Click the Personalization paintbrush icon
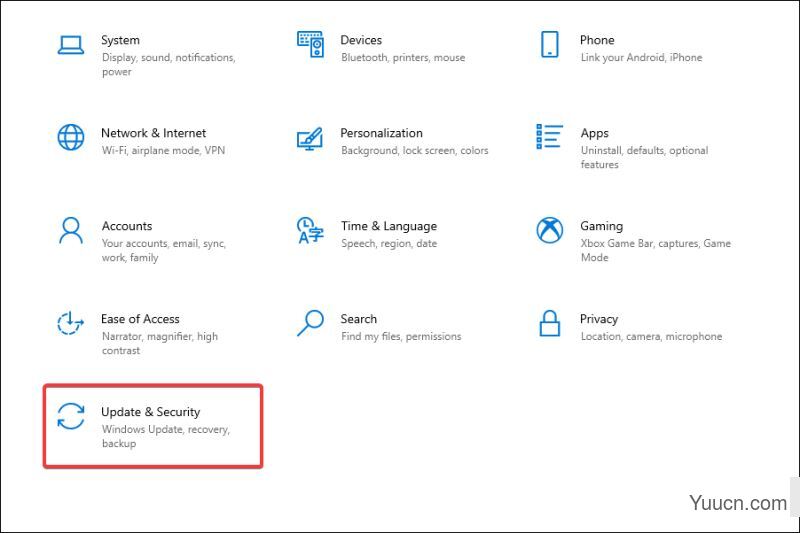The height and width of the screenshot is (533, 800). [310, 138]
